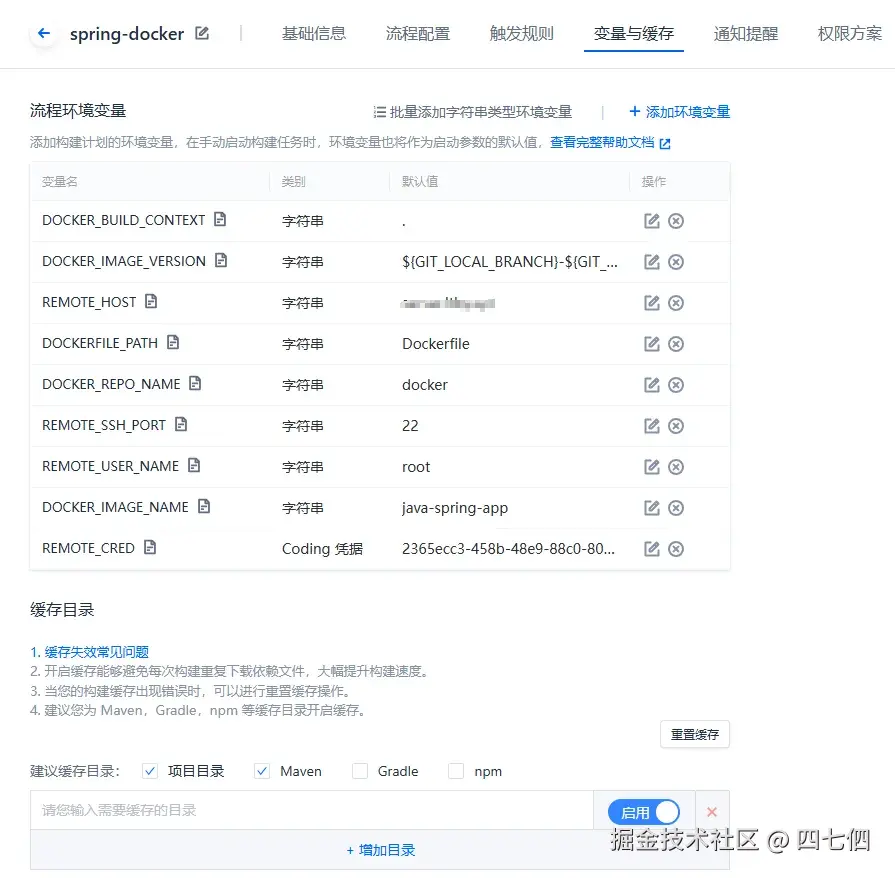Edit the DOCKER_BUILD_CONTEXT variable value
The height and width of the screenshot is (878, 895).
(652, 220)
